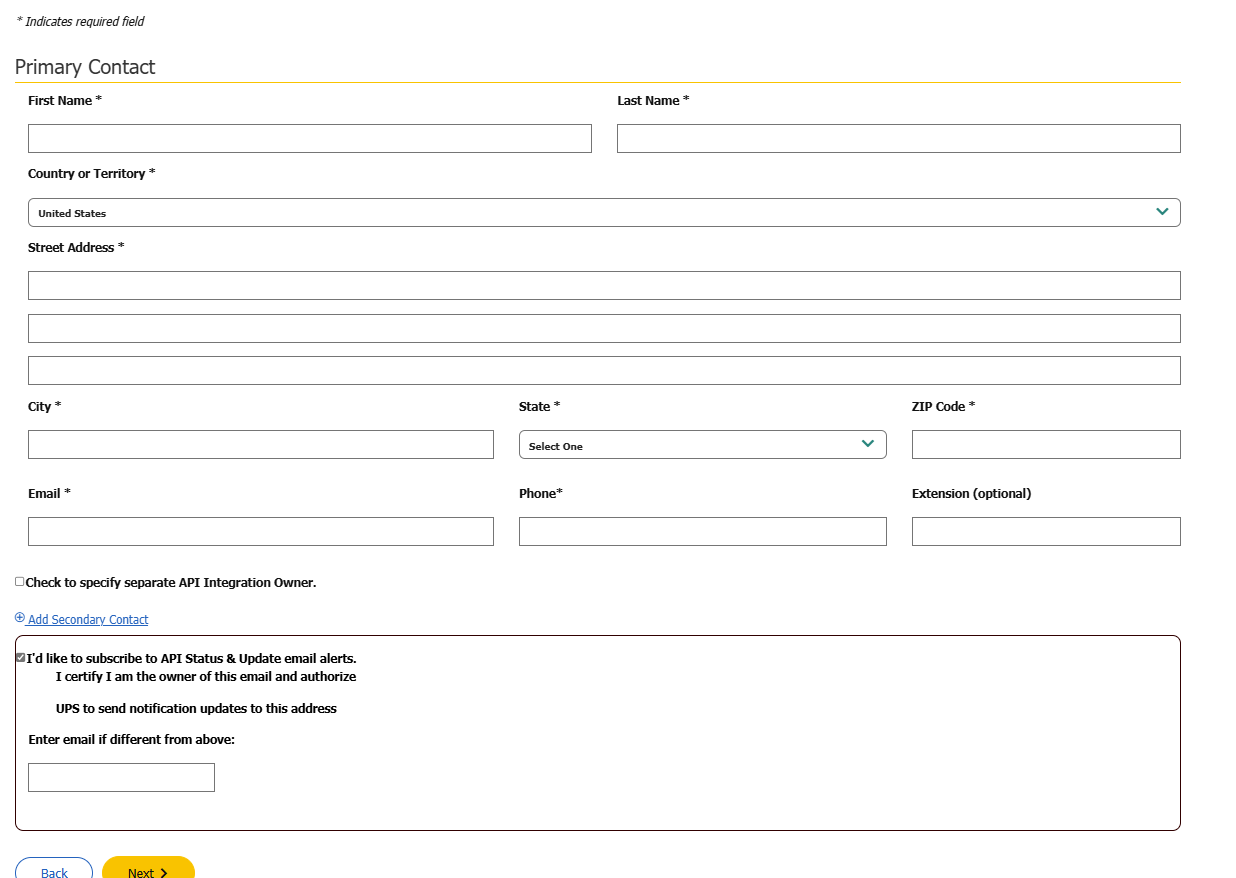Screen dimensions: 1236x878
Task: Click the First Name input field
Action: point(310,138)
